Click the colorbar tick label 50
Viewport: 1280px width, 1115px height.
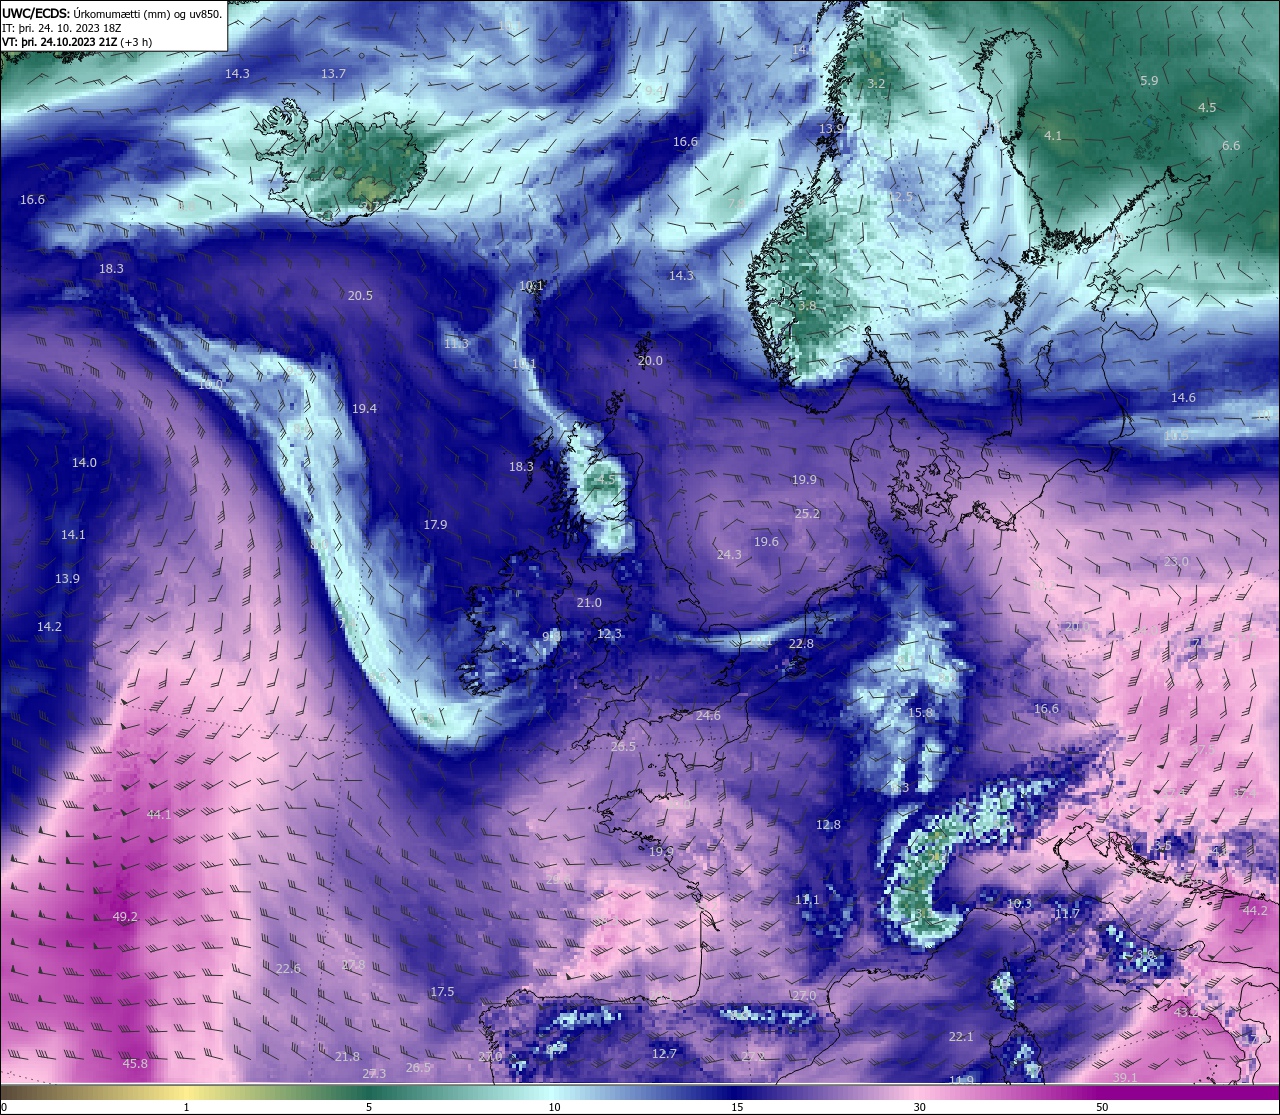click(x=1102, y=1107)
